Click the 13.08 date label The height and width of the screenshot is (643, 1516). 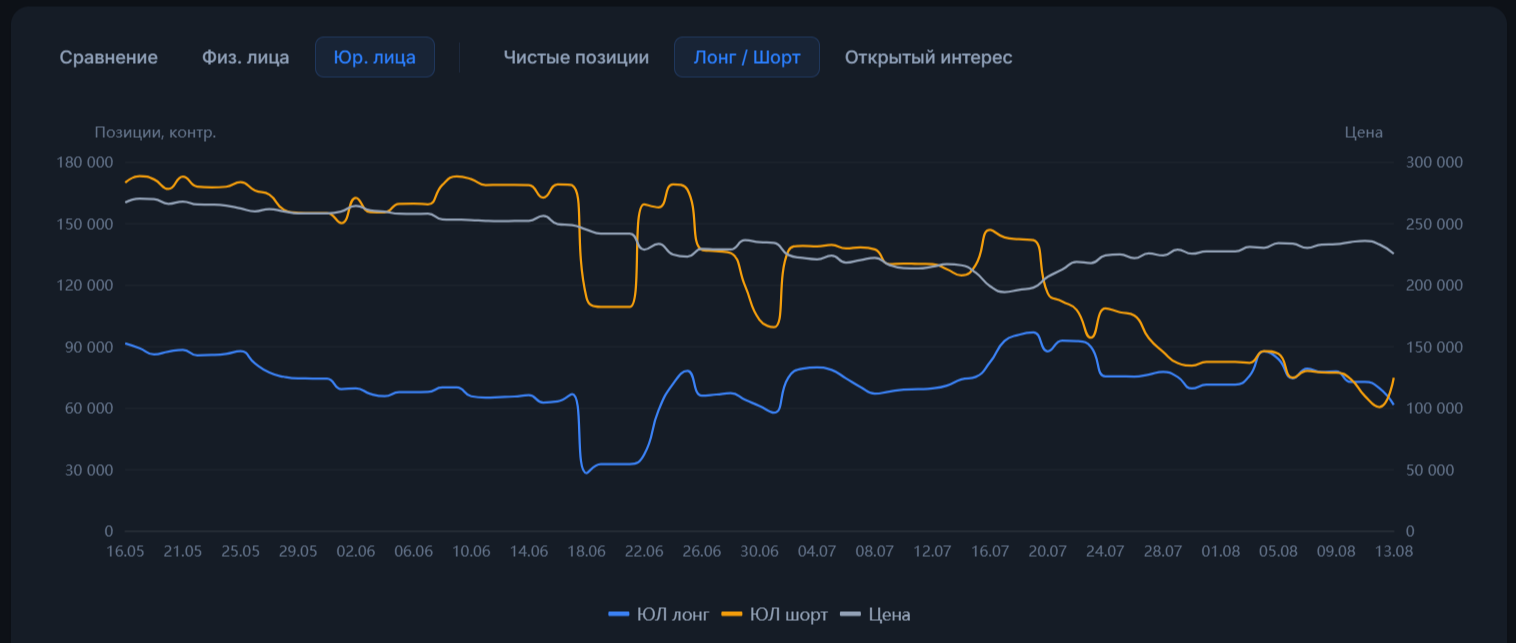pos(1394,552)
